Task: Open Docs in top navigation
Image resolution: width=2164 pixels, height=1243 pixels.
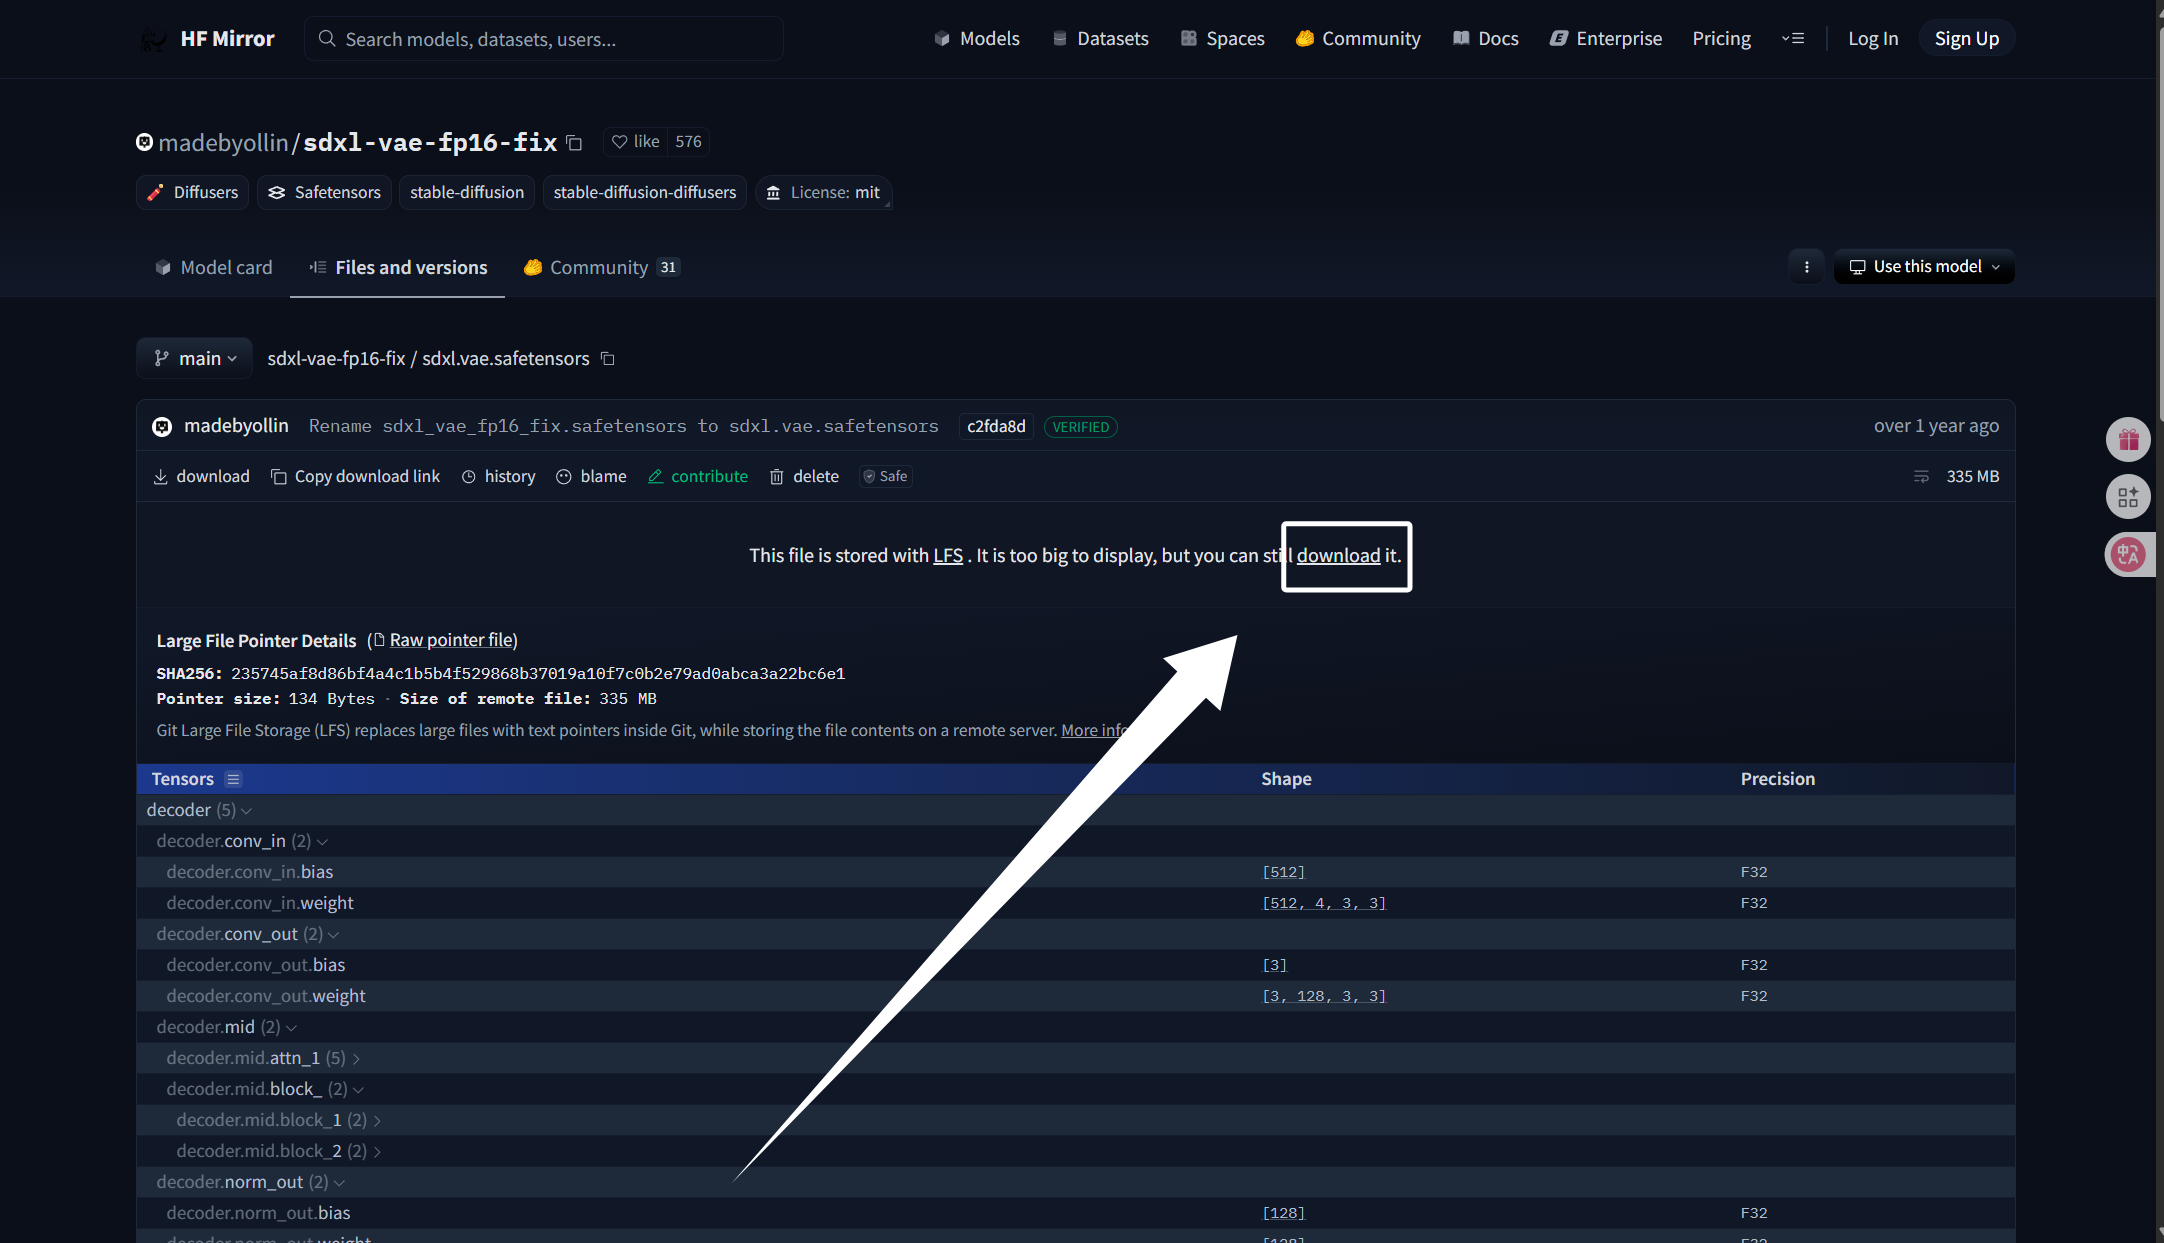Action: point(1486,39)
